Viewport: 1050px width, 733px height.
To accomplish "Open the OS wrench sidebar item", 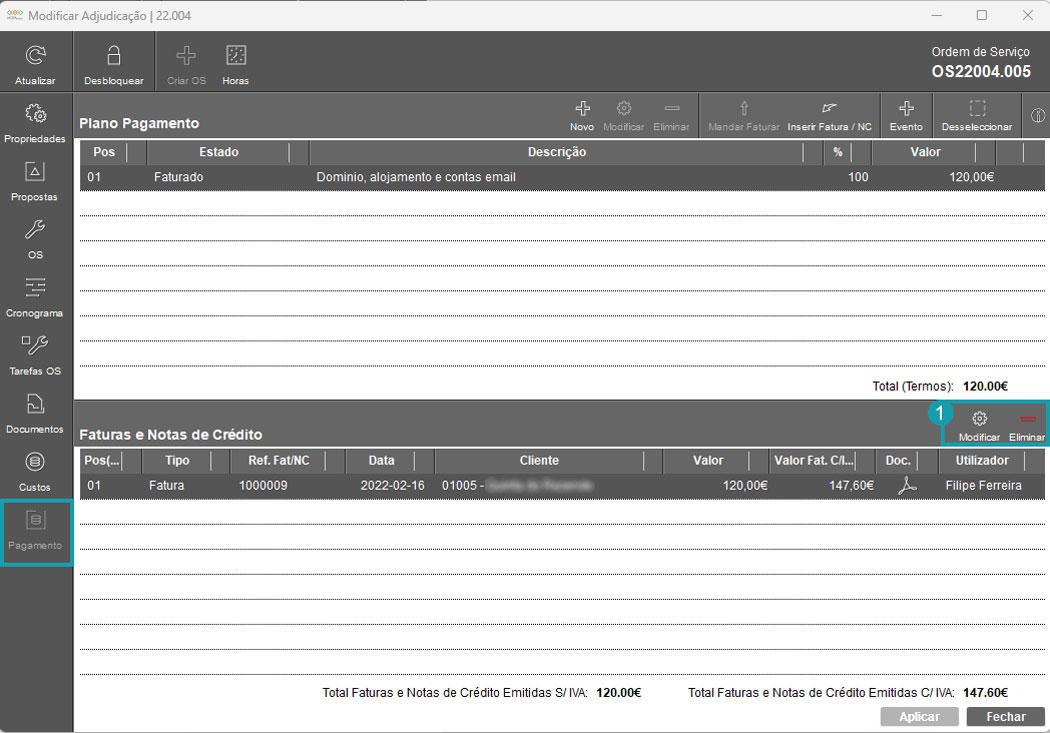I will (x=35, y=239).
